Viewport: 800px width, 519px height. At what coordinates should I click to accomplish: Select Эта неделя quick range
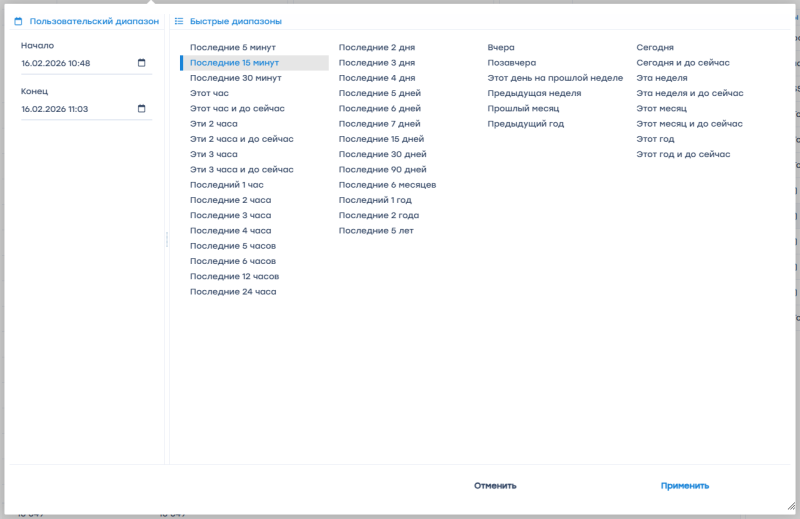(662, 77)
